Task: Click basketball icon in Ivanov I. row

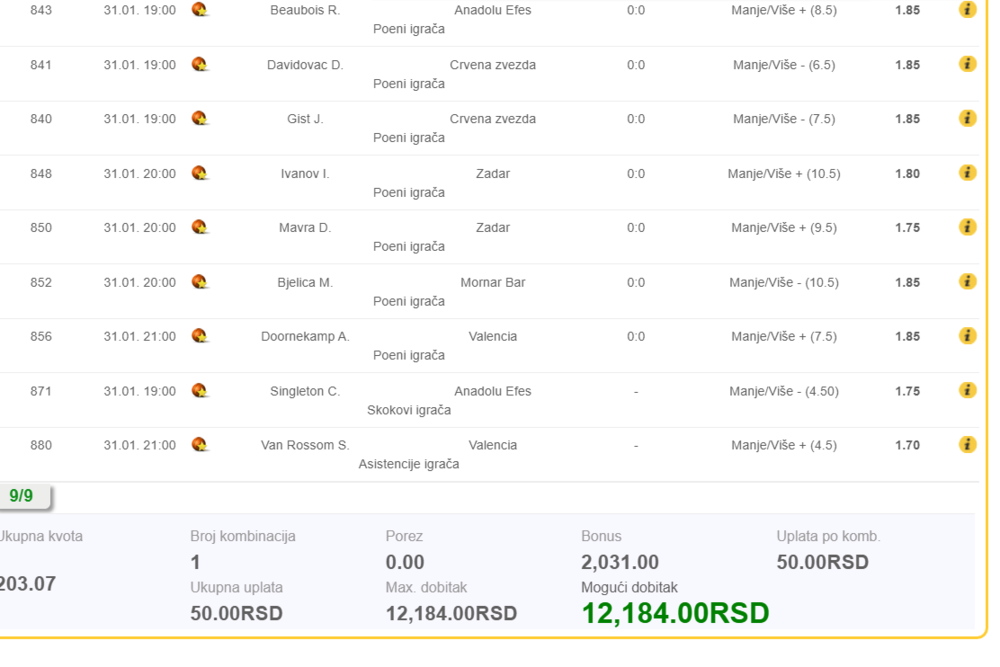Action: pos(200,173)
